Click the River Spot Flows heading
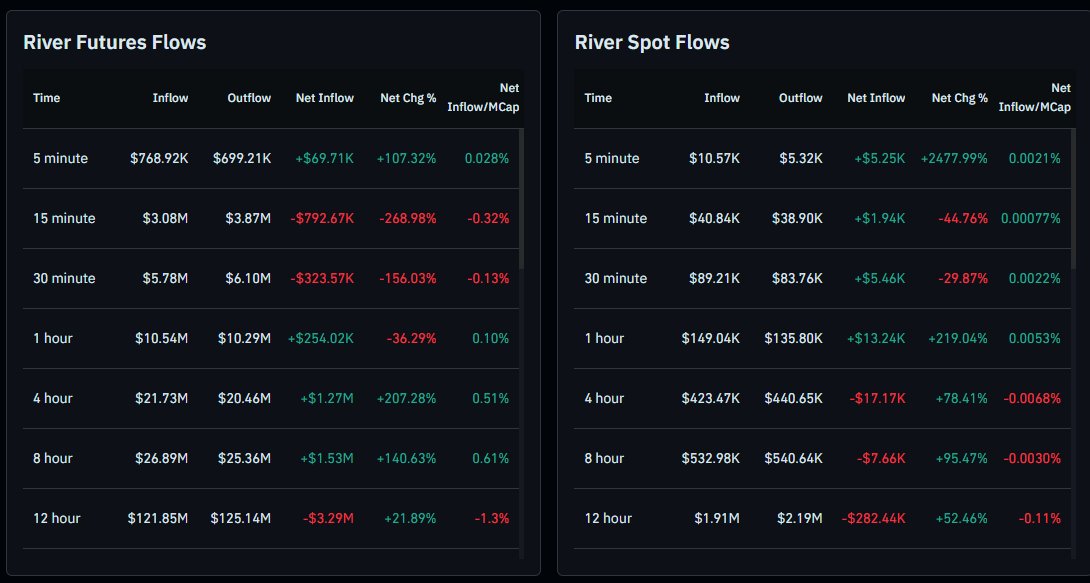1090x583 pixels. tap(652, 42)
